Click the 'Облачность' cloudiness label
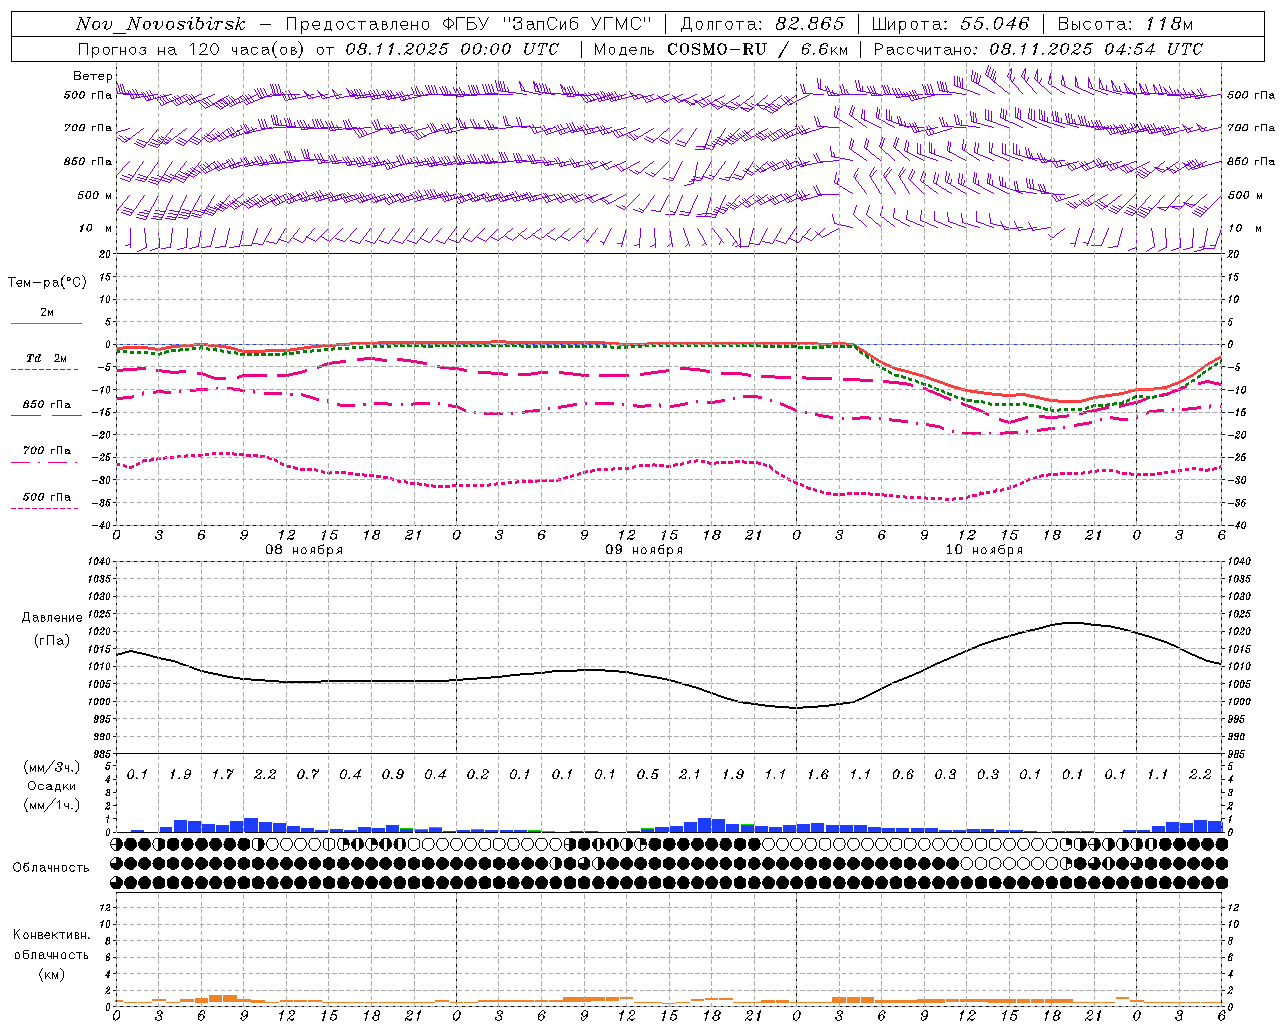This screenshot has width=1280, height=1024. (50, 867)
